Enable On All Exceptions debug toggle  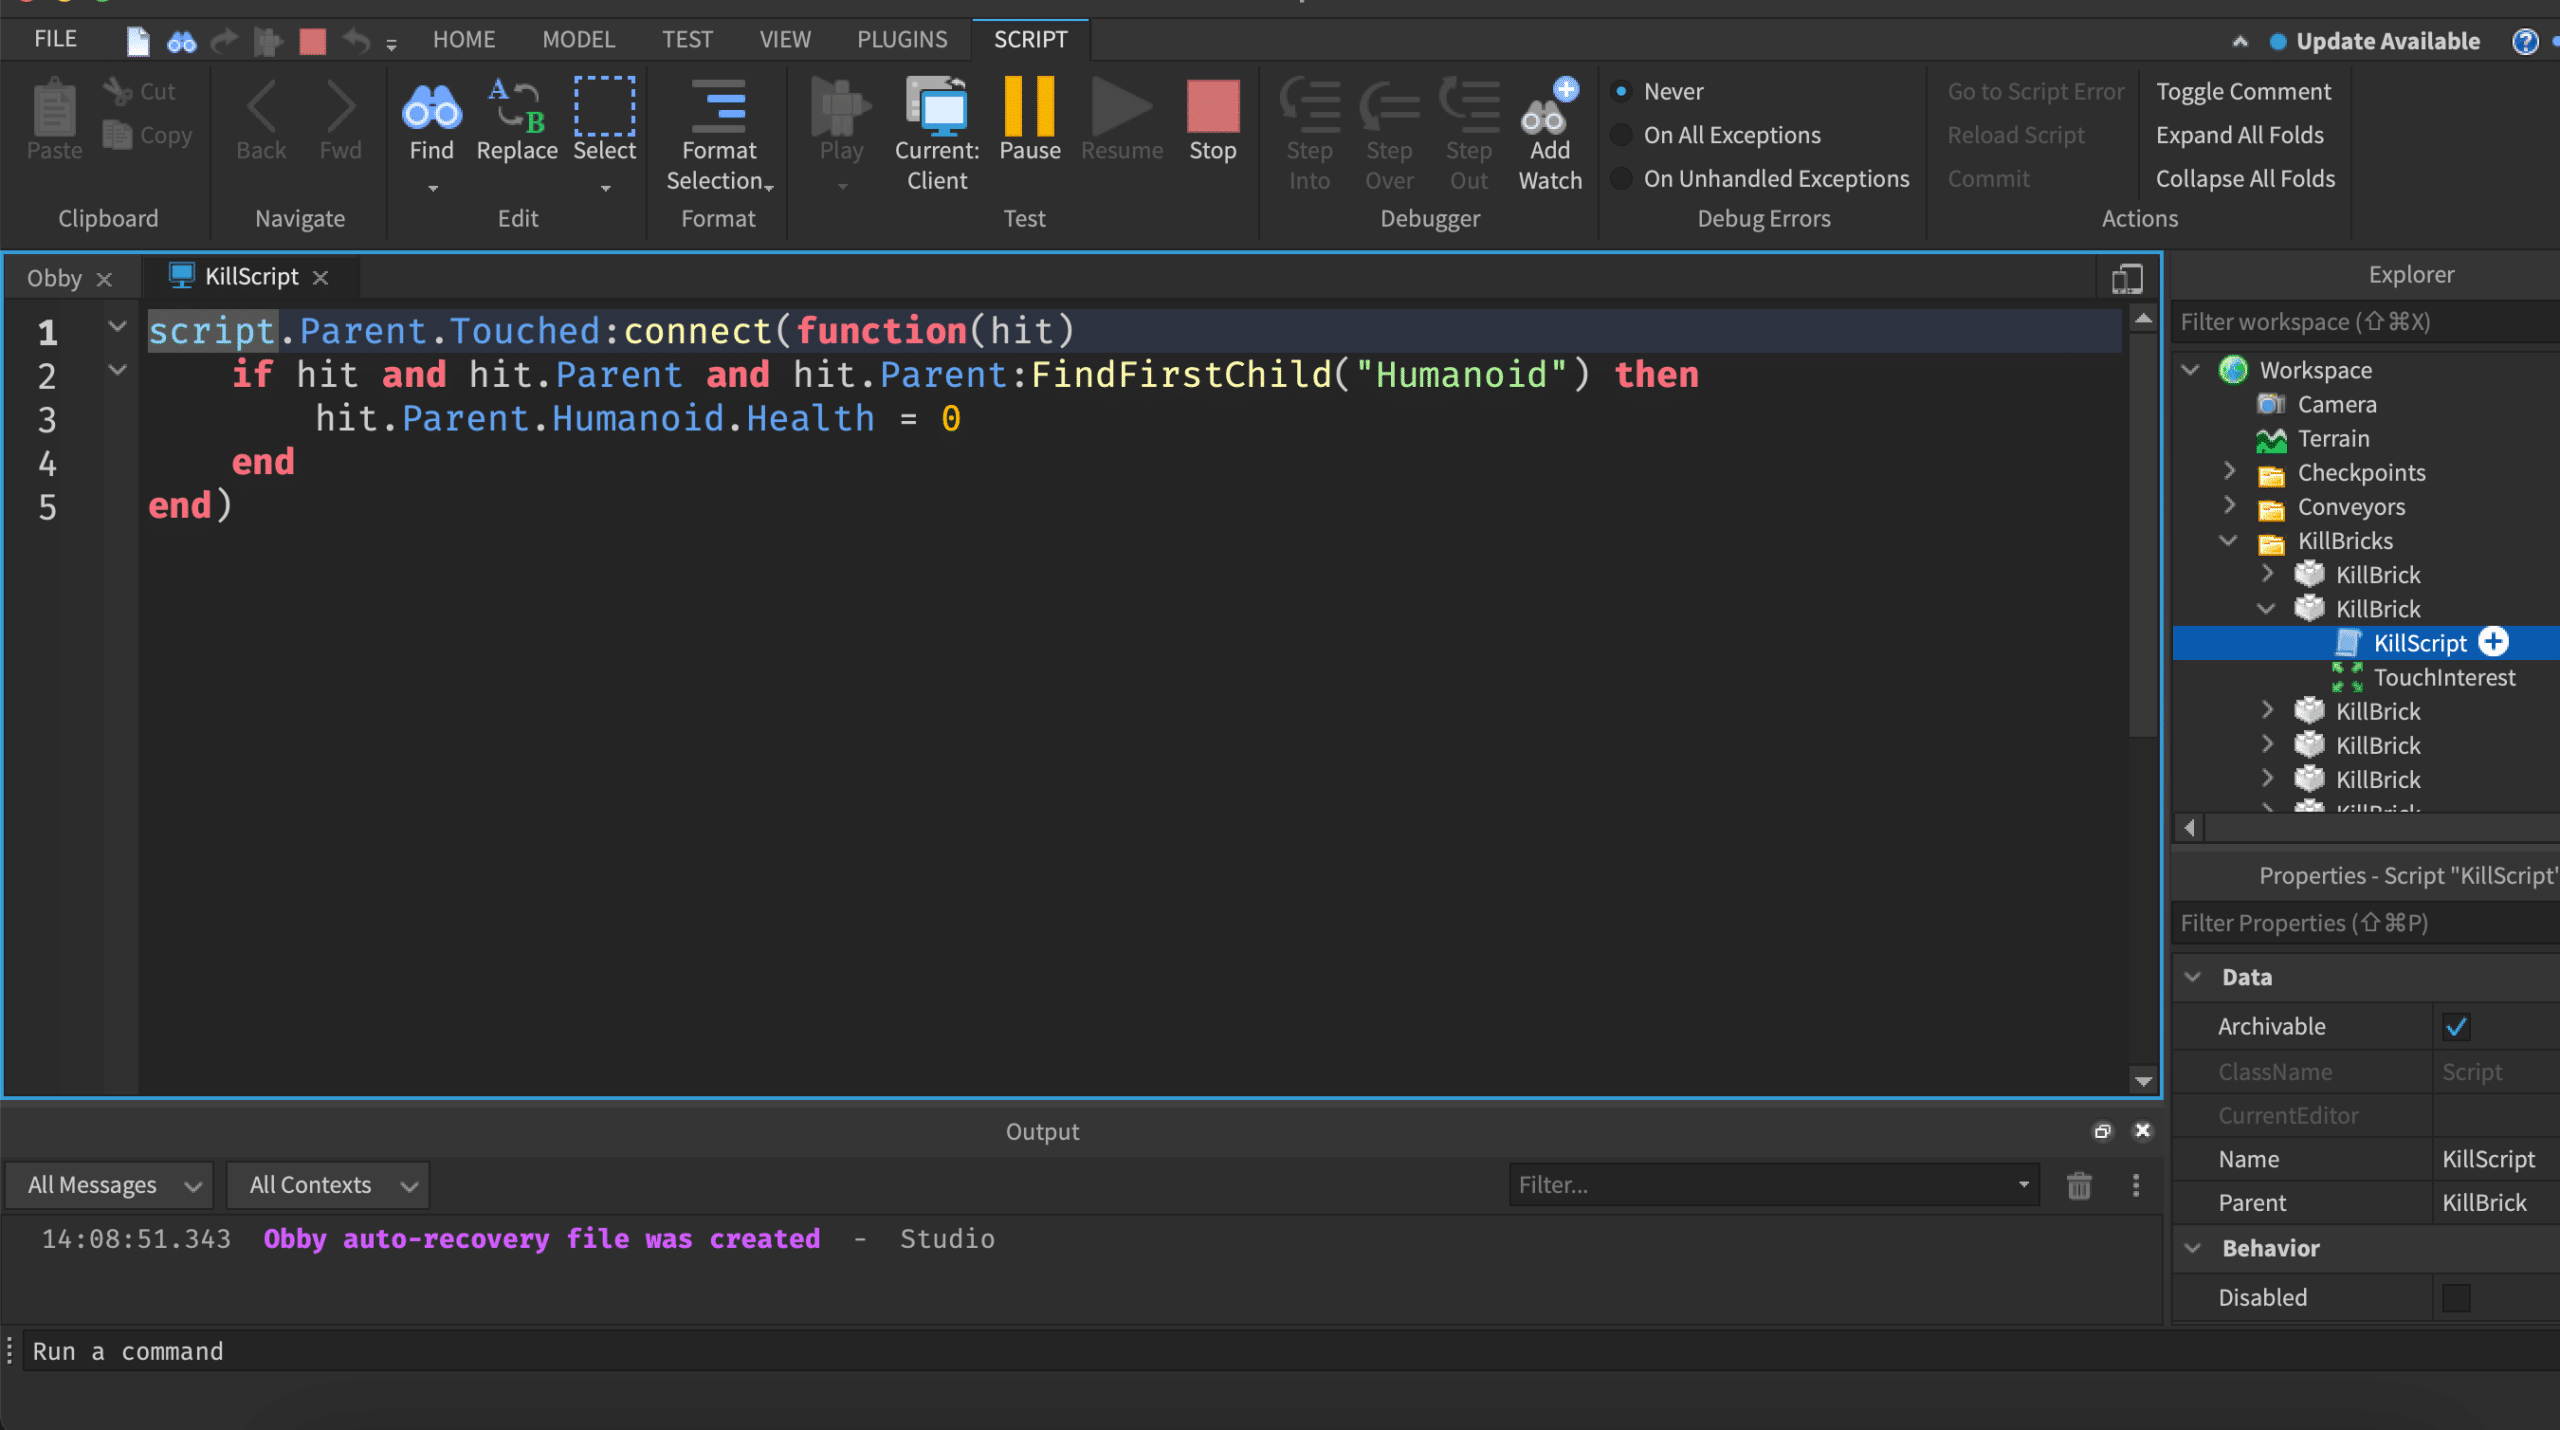[x=1621, y=134]
